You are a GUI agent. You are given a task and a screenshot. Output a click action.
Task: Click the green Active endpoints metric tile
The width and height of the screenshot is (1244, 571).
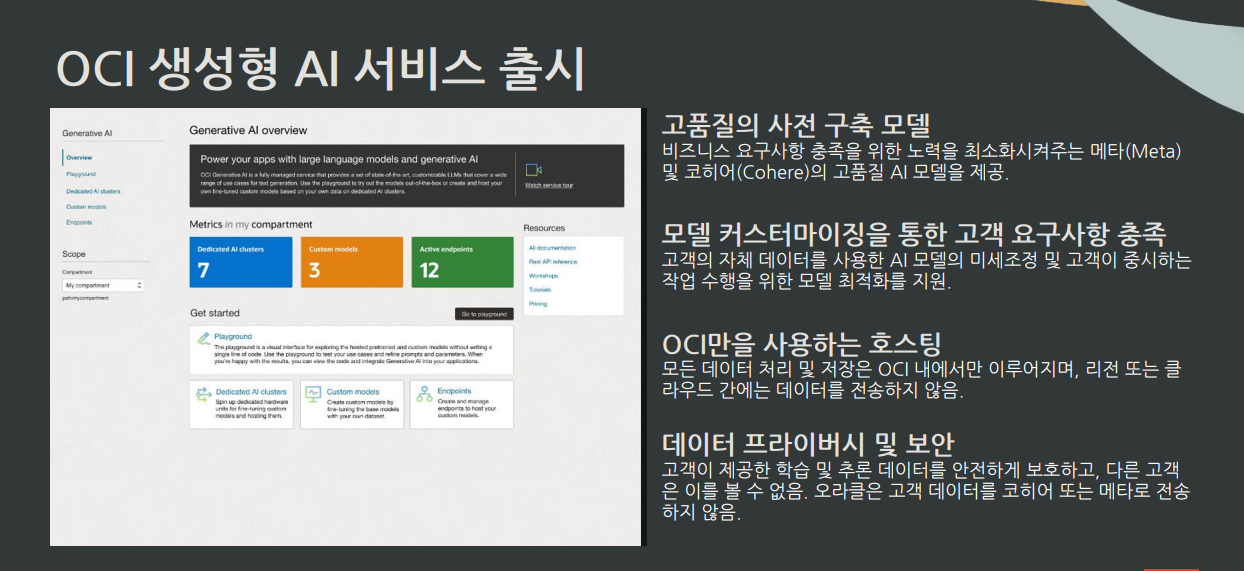462,262
